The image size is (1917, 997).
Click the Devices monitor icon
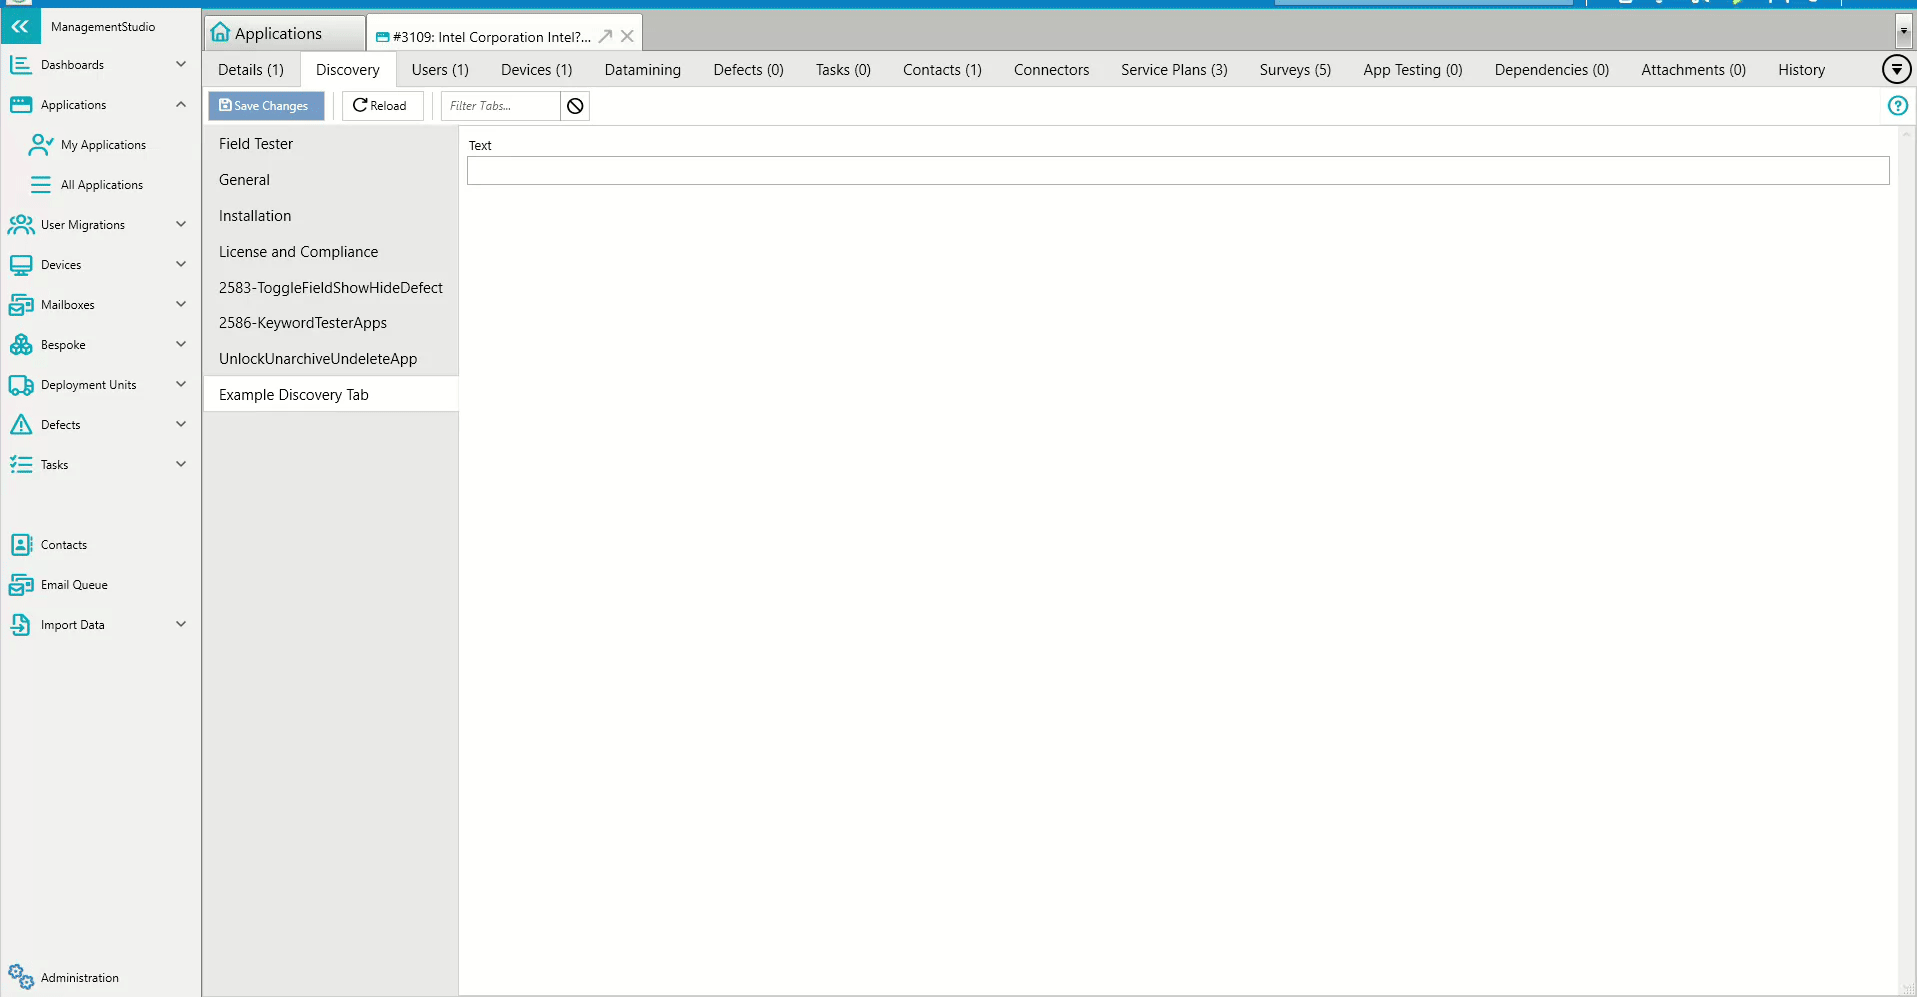pos(20,265)
